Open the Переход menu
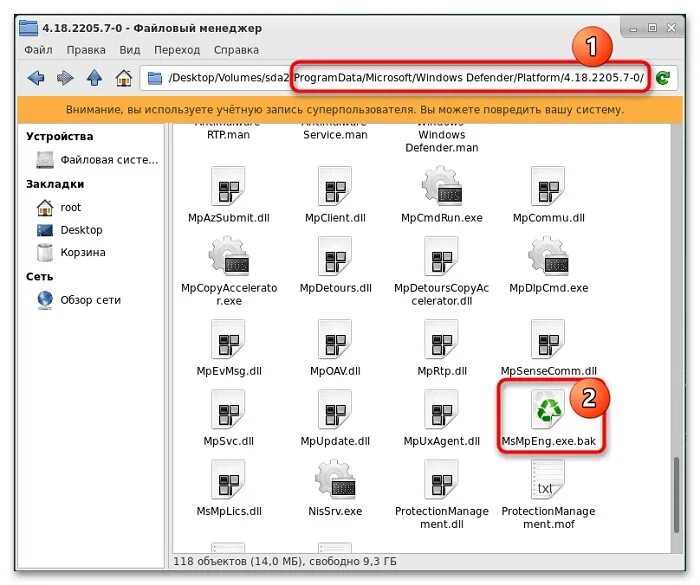This screenshot has width=700, height=585. pos(177,50)
